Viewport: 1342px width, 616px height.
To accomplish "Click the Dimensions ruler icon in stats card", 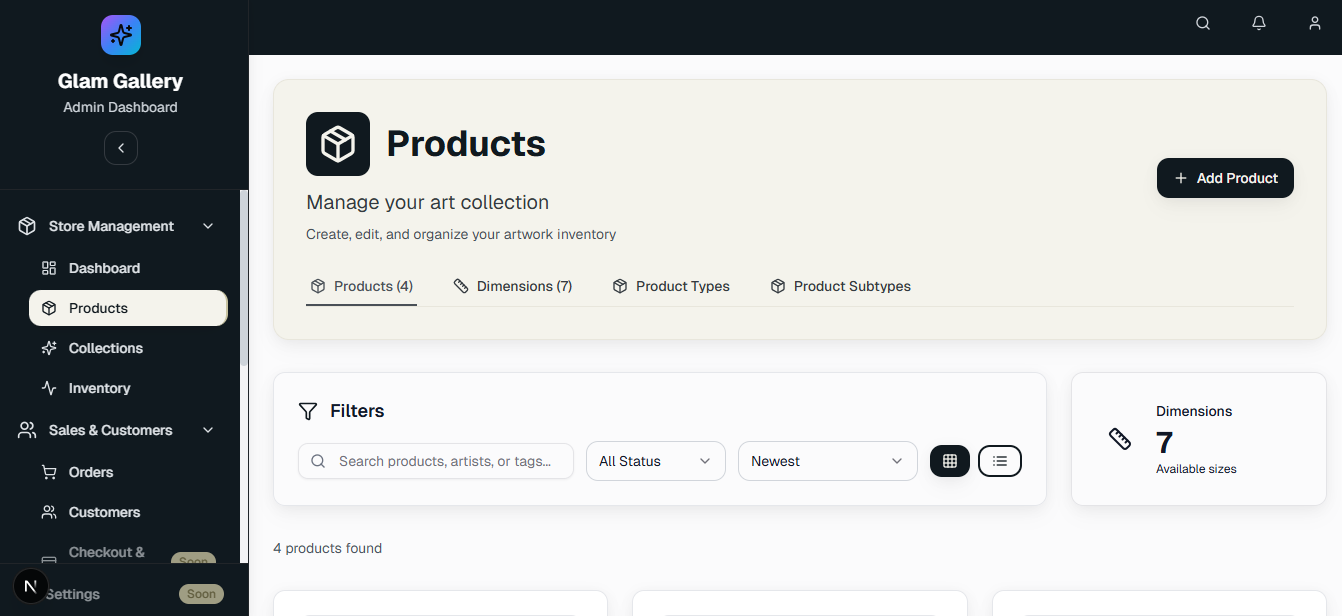I will point(1120,439).
